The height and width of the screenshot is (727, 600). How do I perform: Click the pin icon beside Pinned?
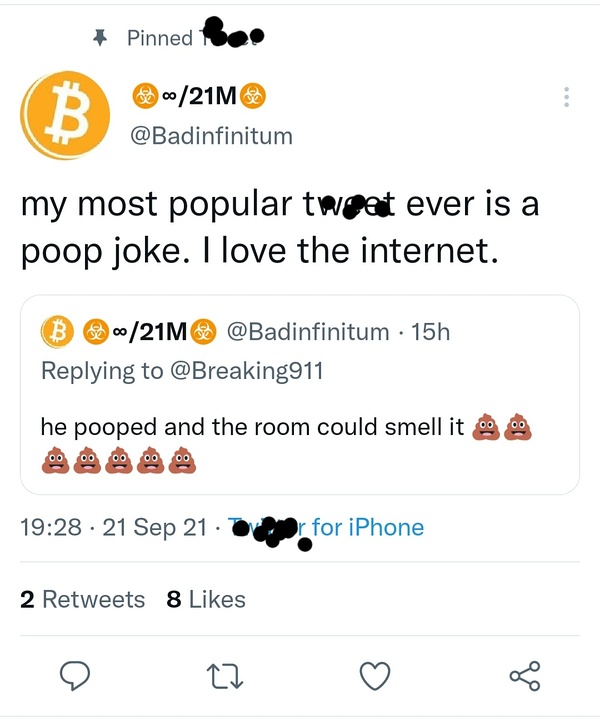click(x=99, y=38)
